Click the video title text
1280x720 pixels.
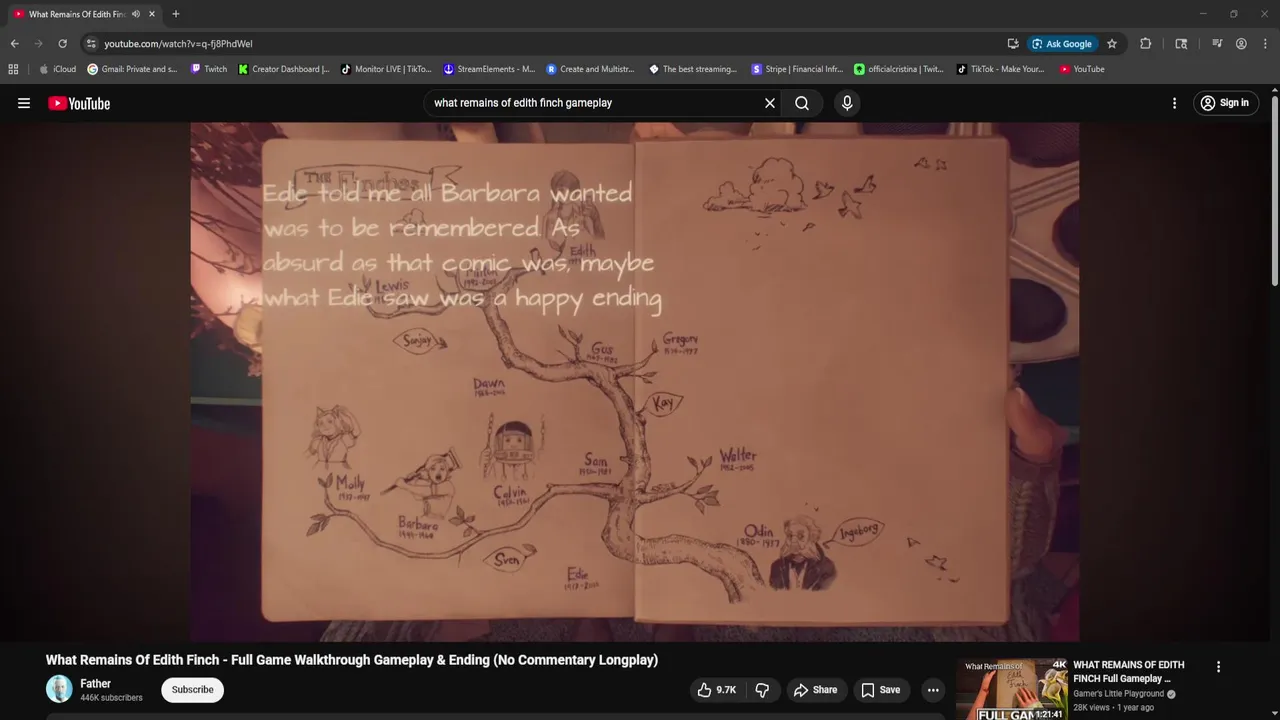(352, 660)
